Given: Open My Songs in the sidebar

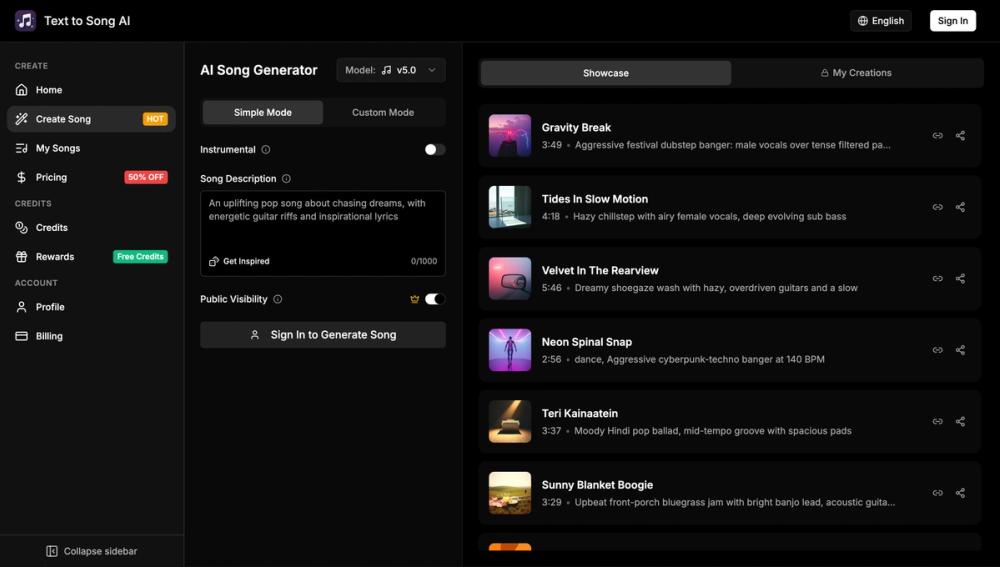Looking at the screenshot, I should 91,148.
